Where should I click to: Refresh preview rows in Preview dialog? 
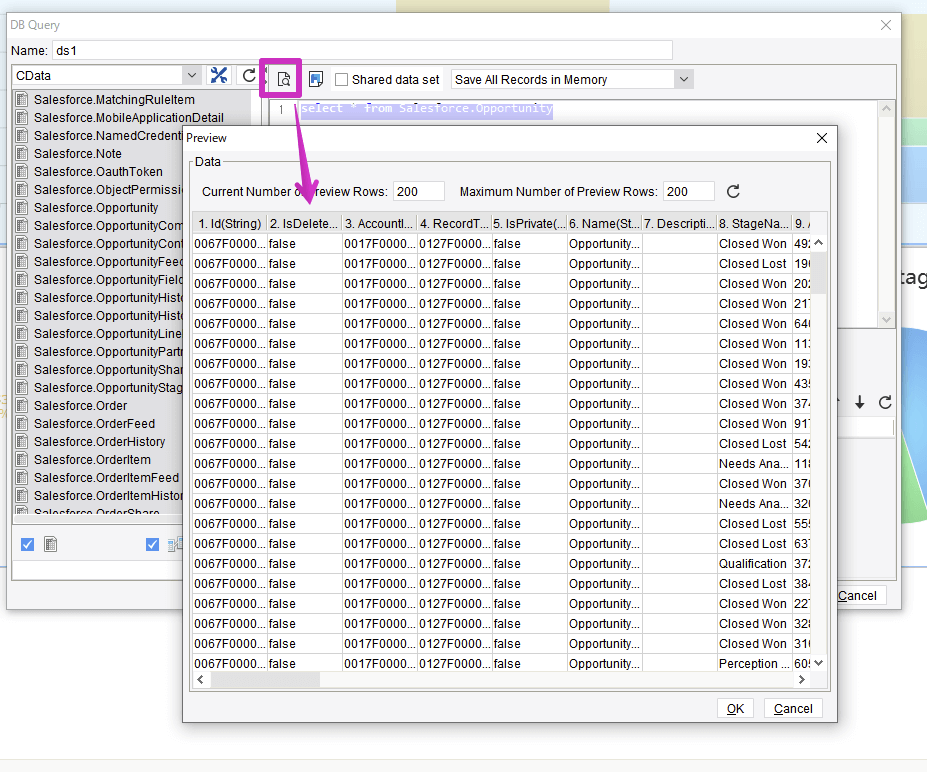[733, 192]
